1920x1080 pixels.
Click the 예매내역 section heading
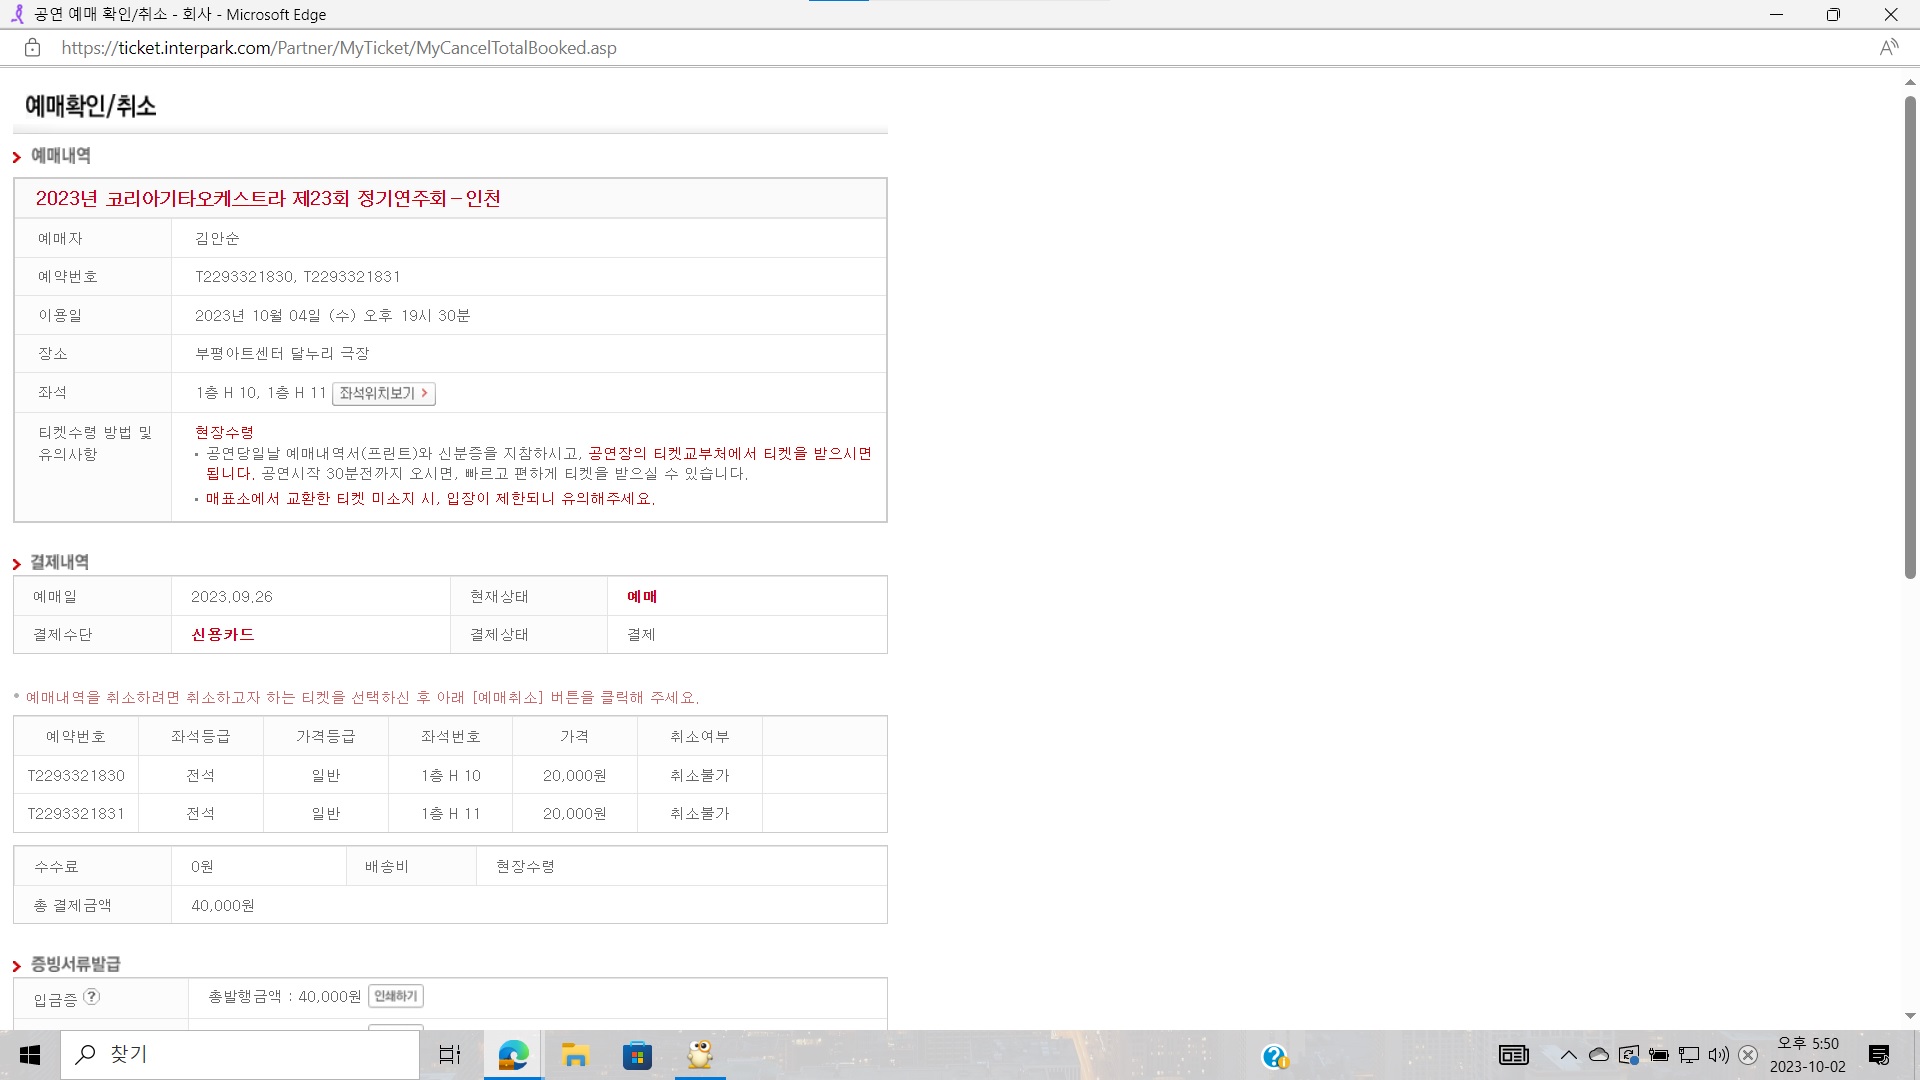[x=60, y=155]
